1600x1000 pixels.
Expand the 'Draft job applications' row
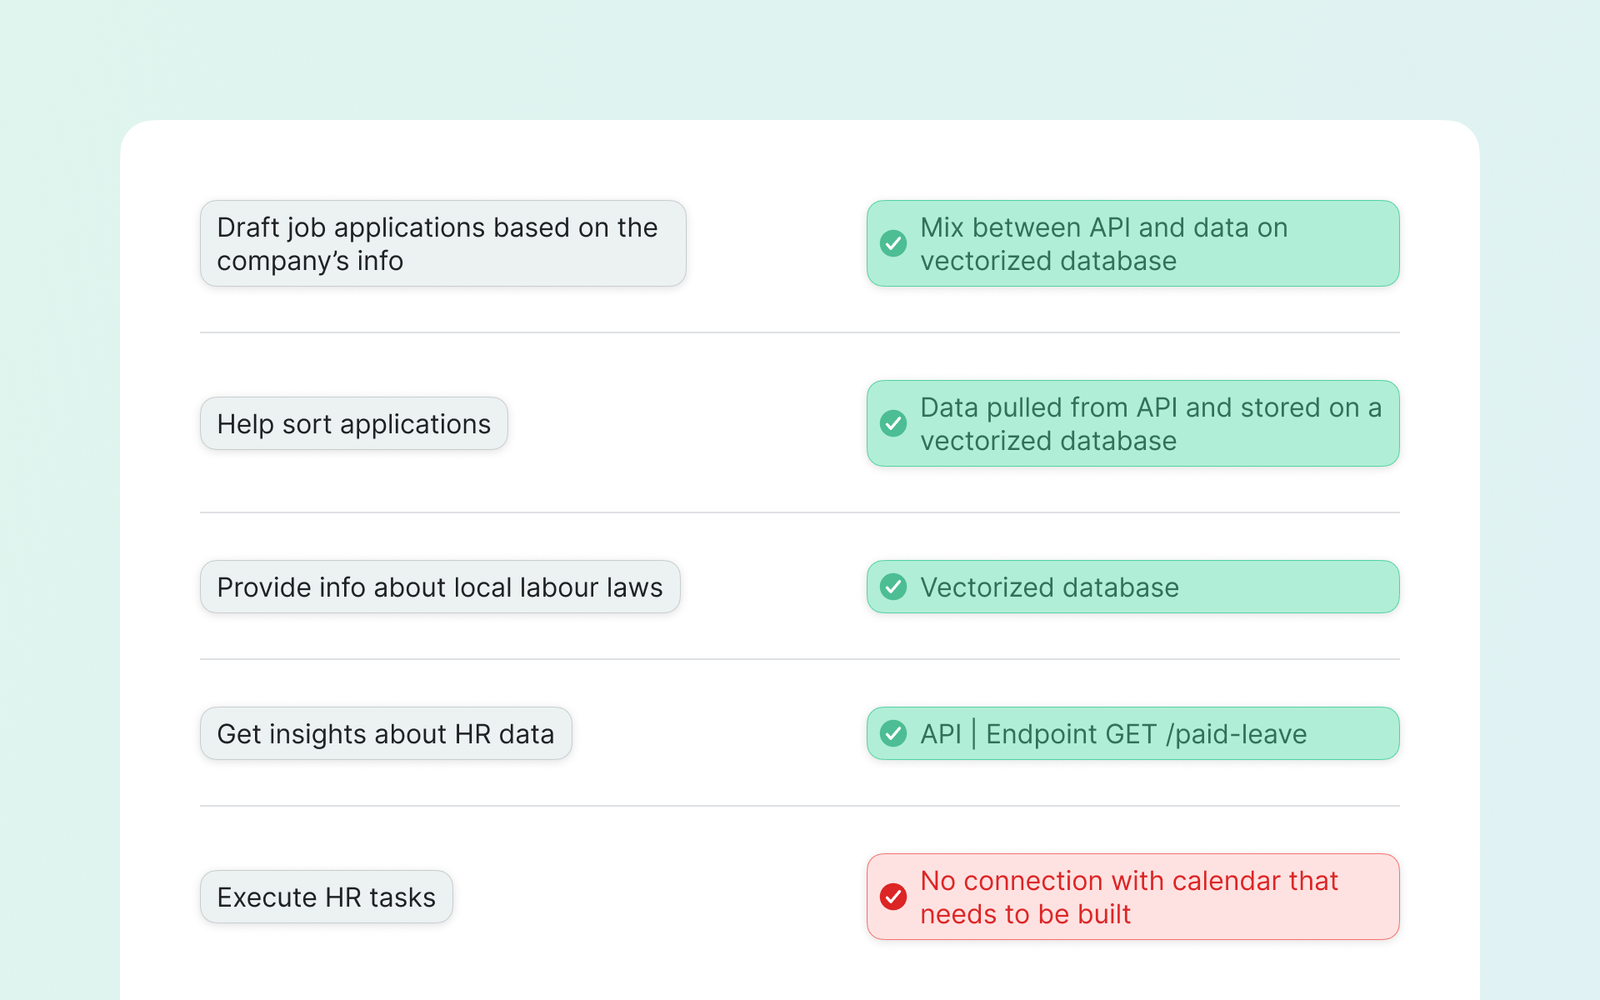pyautogui.click(x=443, y=243)
